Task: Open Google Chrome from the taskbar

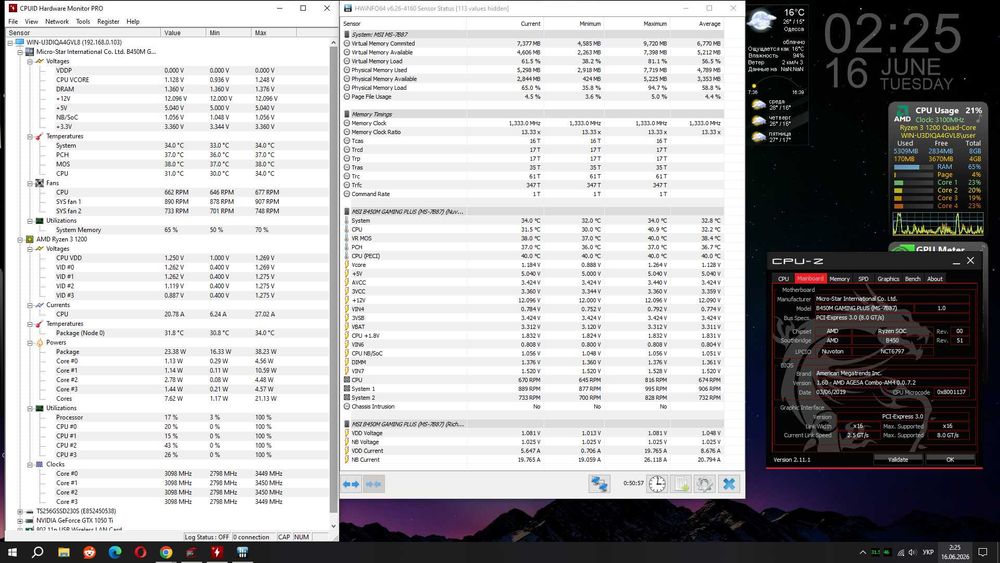Action: point(166,552)
